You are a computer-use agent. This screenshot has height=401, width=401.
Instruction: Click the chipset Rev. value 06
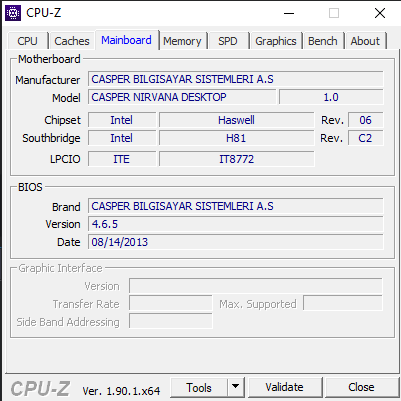tap(365, 120)
